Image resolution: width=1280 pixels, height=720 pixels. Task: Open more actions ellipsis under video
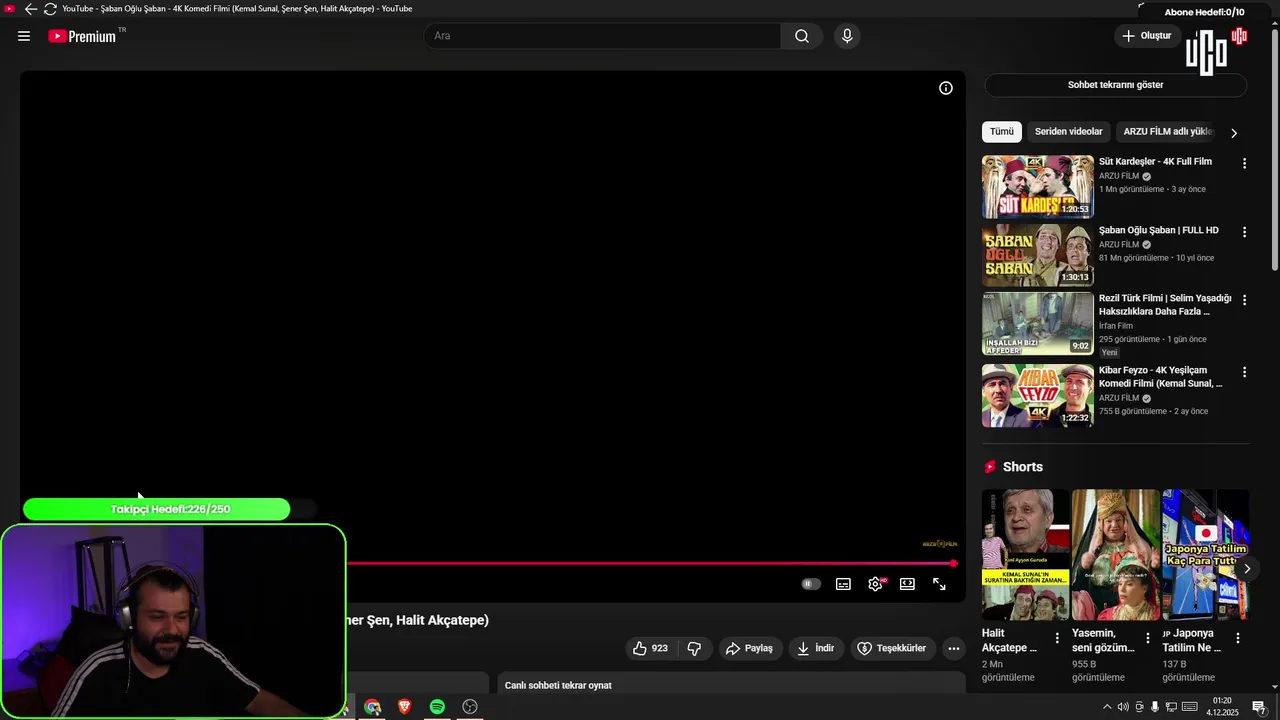tap(954, 648)
